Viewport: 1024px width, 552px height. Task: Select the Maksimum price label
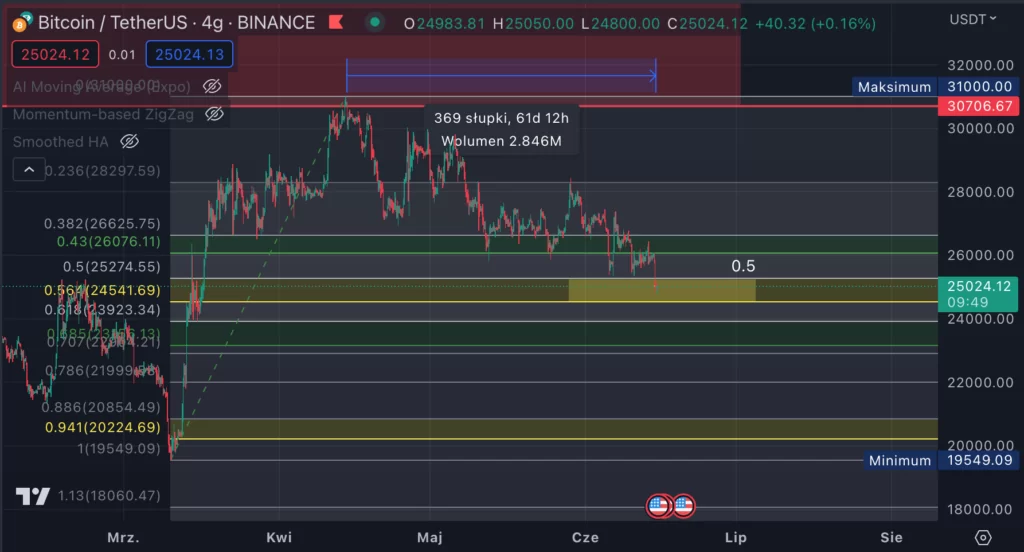tap(894, 87)
